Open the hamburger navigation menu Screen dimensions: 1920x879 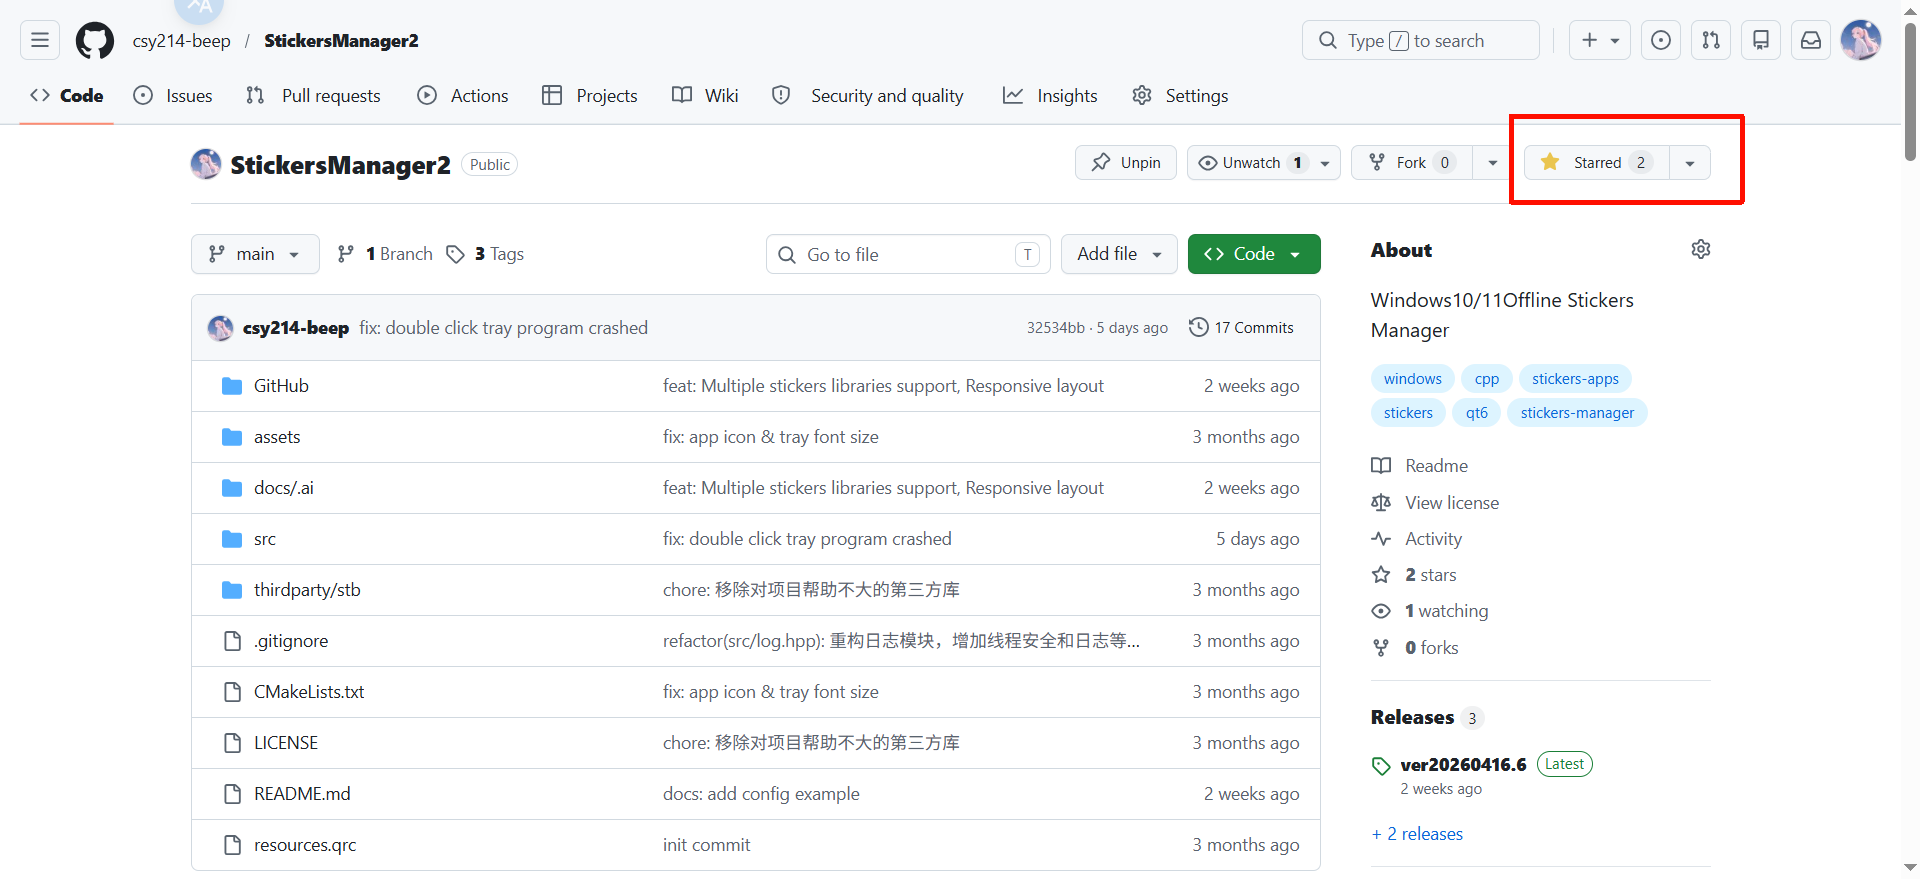[x=40, y=40]
